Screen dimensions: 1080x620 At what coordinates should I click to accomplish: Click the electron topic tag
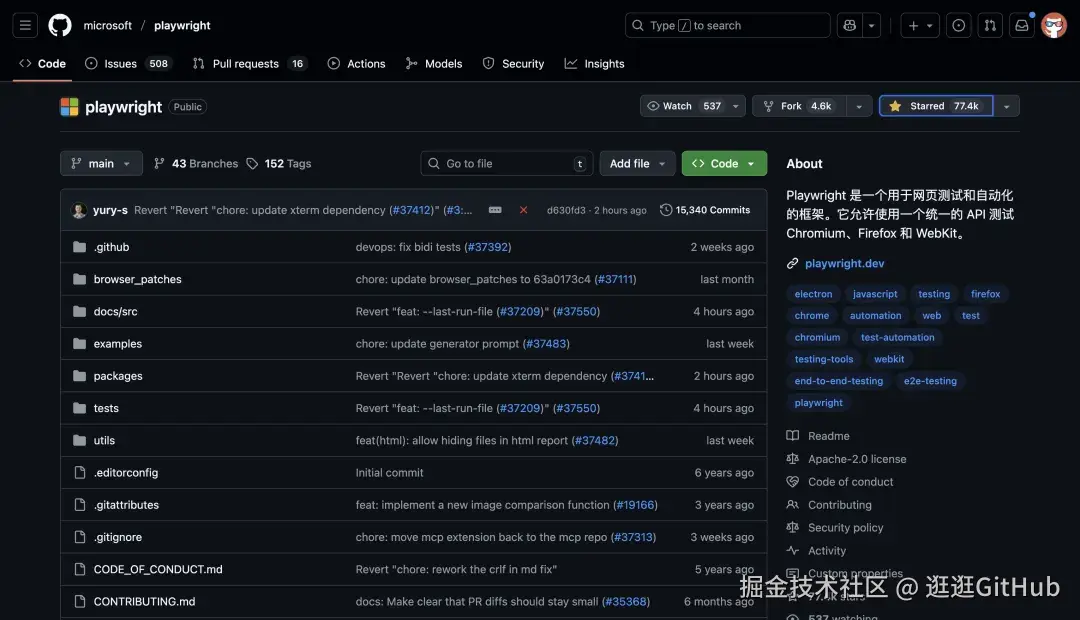pyautogui.click(x=813, y=293)
